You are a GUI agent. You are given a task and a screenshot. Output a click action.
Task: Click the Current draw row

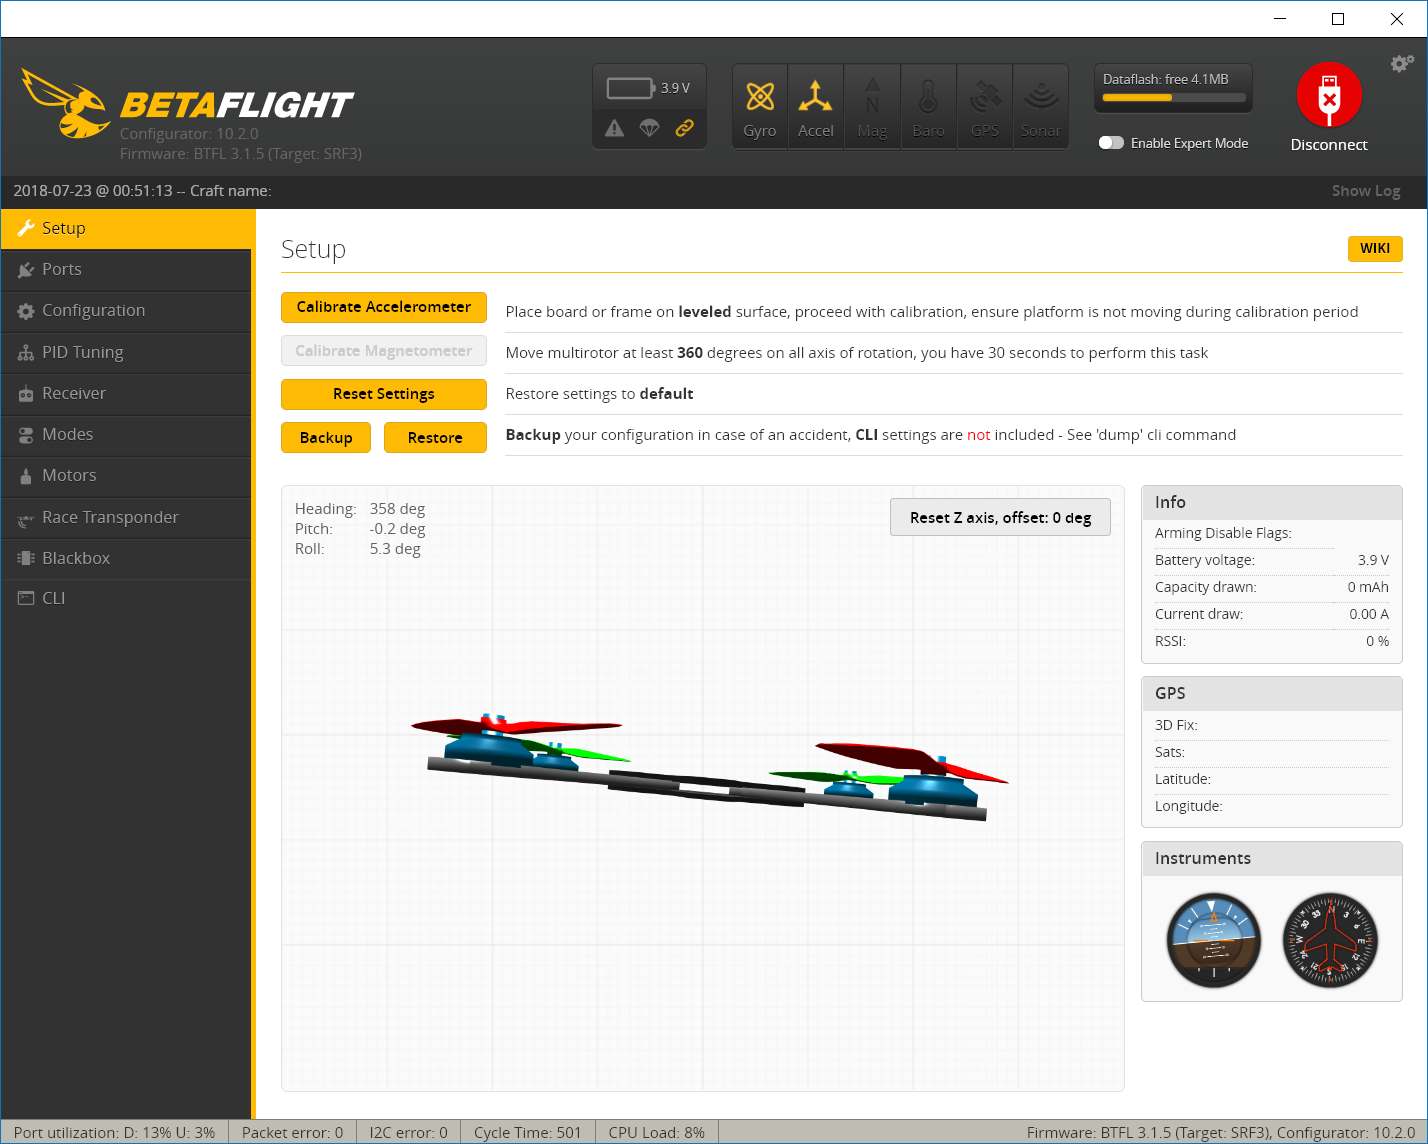[x=1272, y=614]
